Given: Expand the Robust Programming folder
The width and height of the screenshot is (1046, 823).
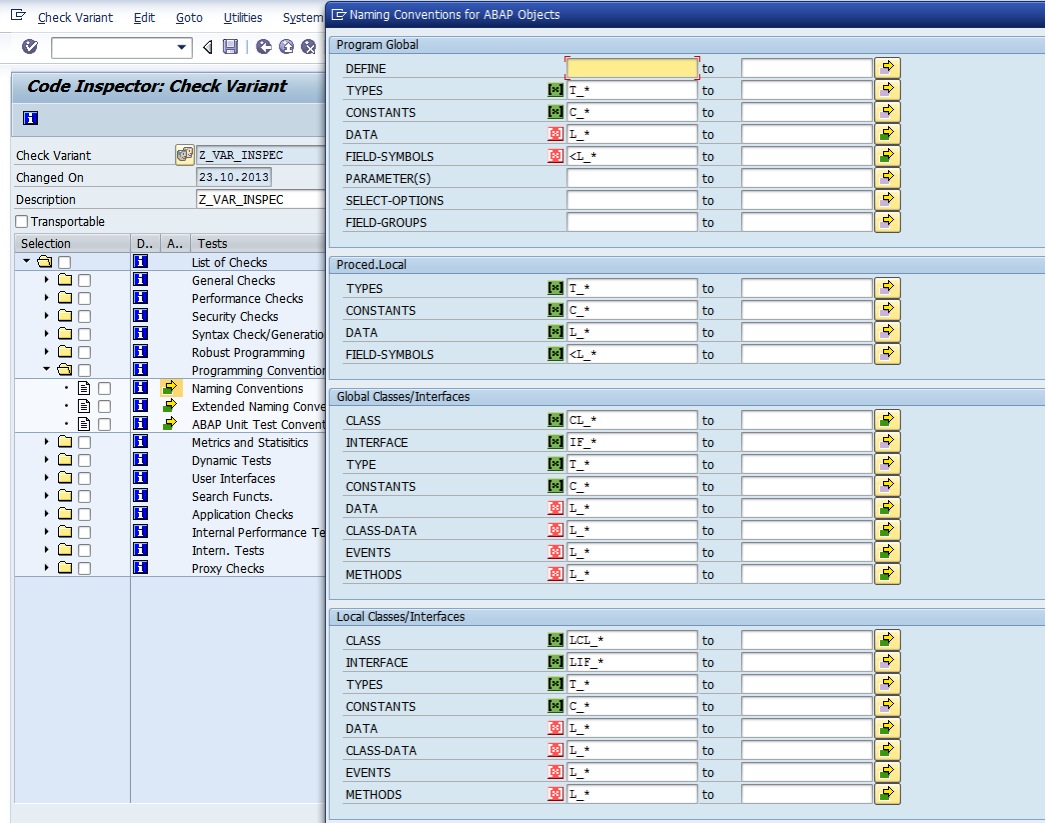Looking at the screenshot, I should [46, 351].
